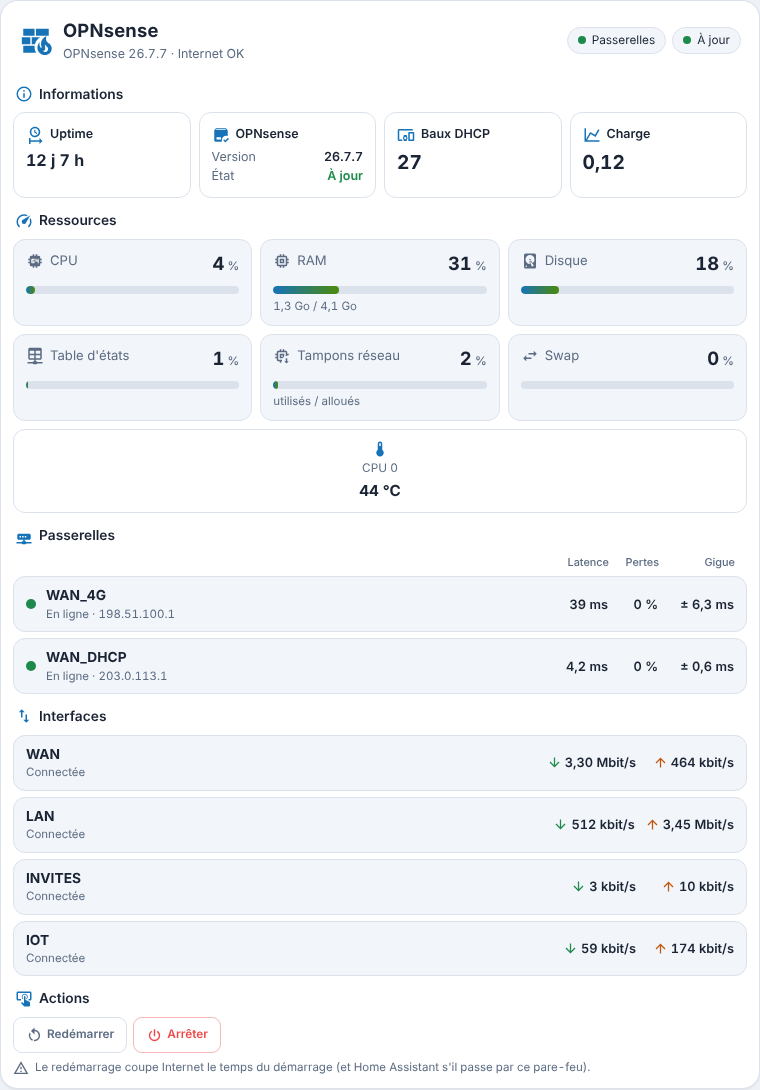The width and height of the screenshot is (760, 1090).
Task: Click the Informations info circle icon
Action: click(x=24, y=94)
